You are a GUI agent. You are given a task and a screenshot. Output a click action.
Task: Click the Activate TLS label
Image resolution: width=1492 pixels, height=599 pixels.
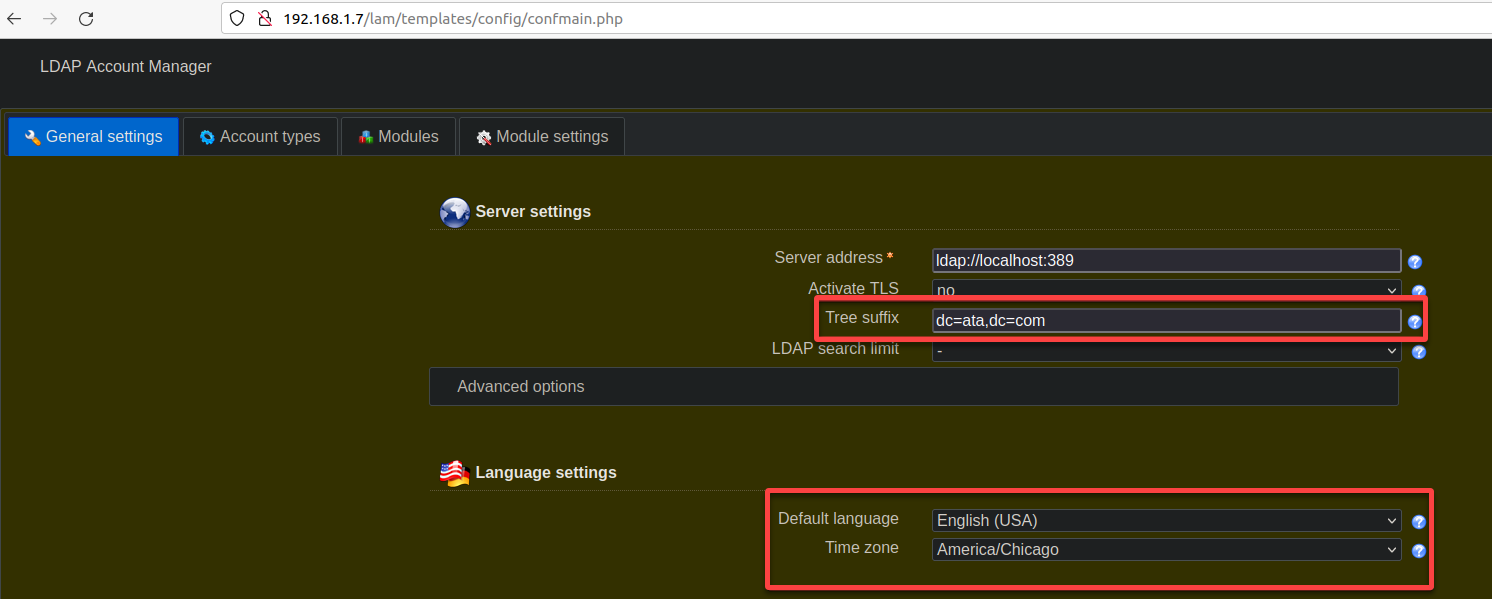853,288
